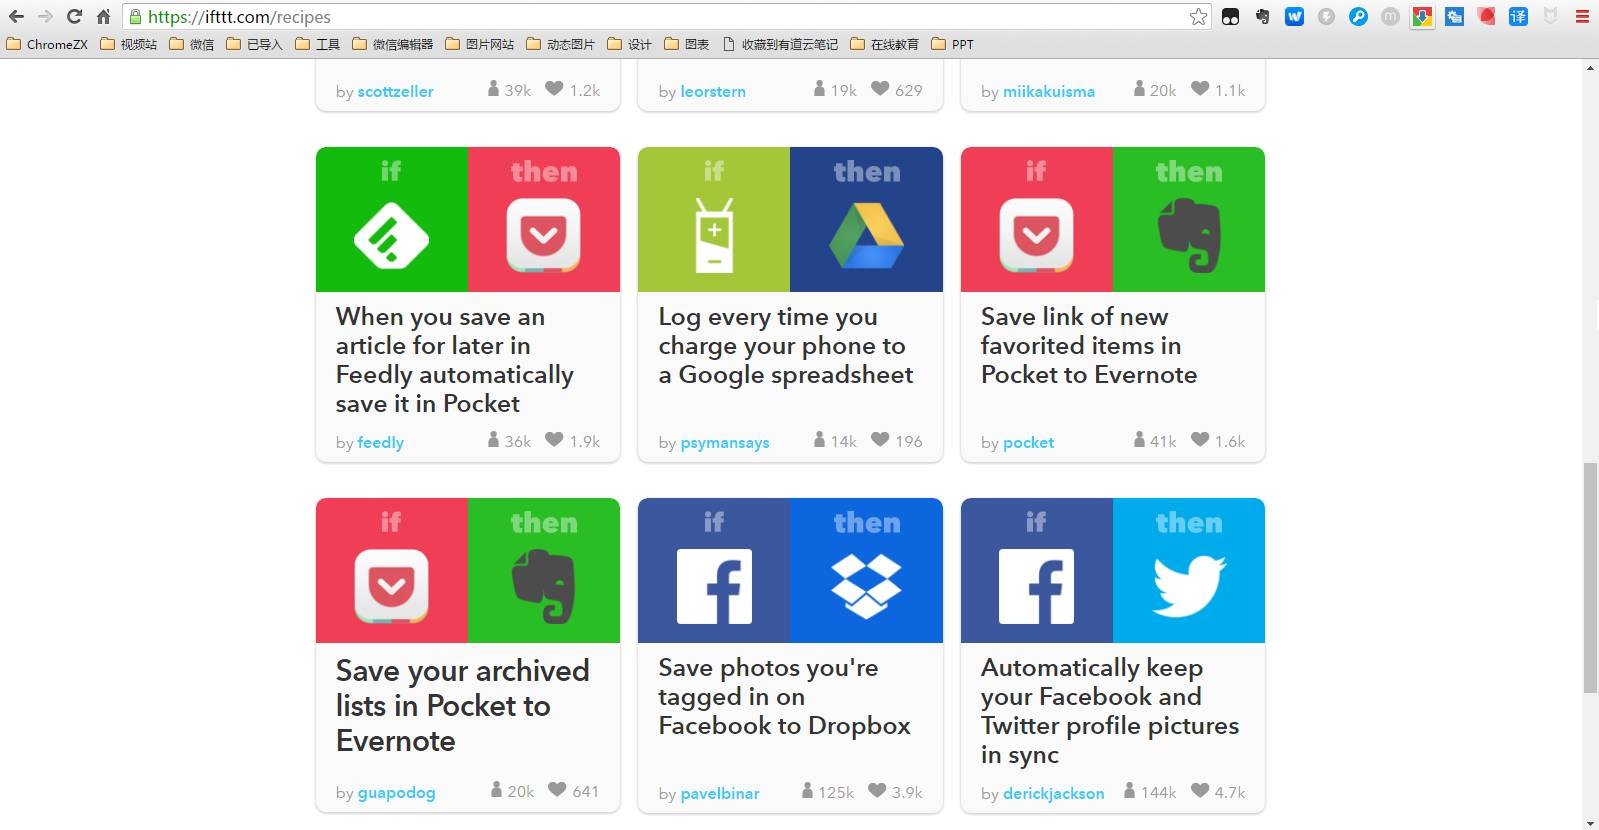Click the battery charging icon tile
The image size is (1599, 830).
pos(714,235)
